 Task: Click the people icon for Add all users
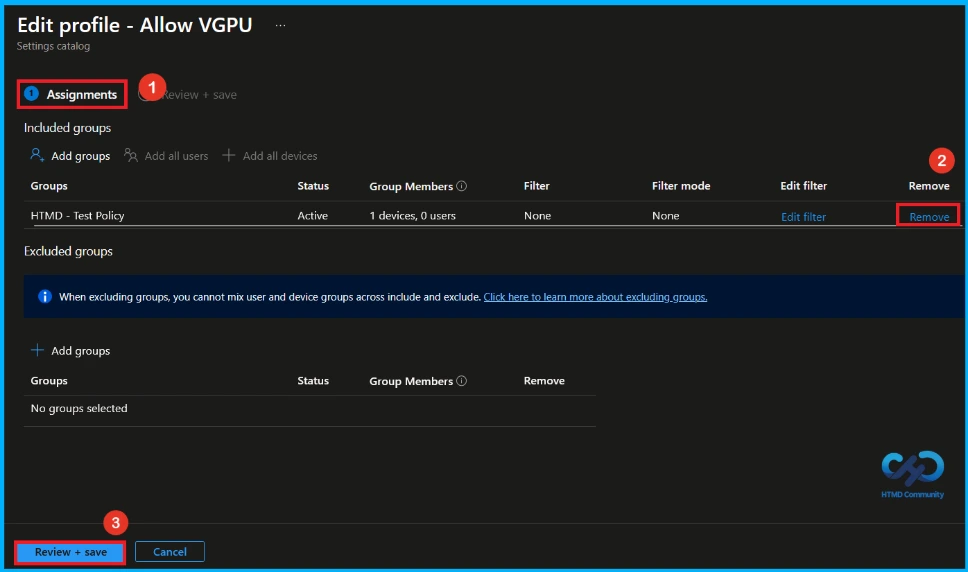pos(130,155)
